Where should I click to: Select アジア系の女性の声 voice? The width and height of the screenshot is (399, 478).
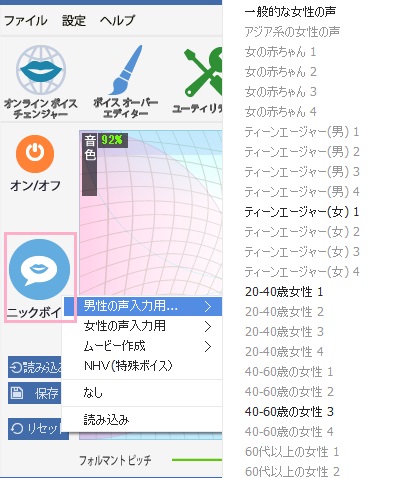pyautogui.click(x=292, y=32)
